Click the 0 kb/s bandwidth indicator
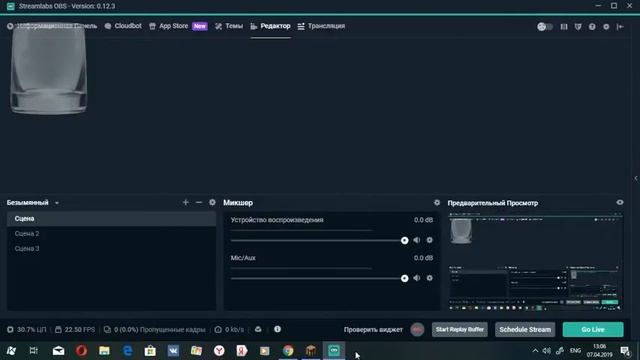Viewport: 640px width, 360px height. click(x=229, y=329)
